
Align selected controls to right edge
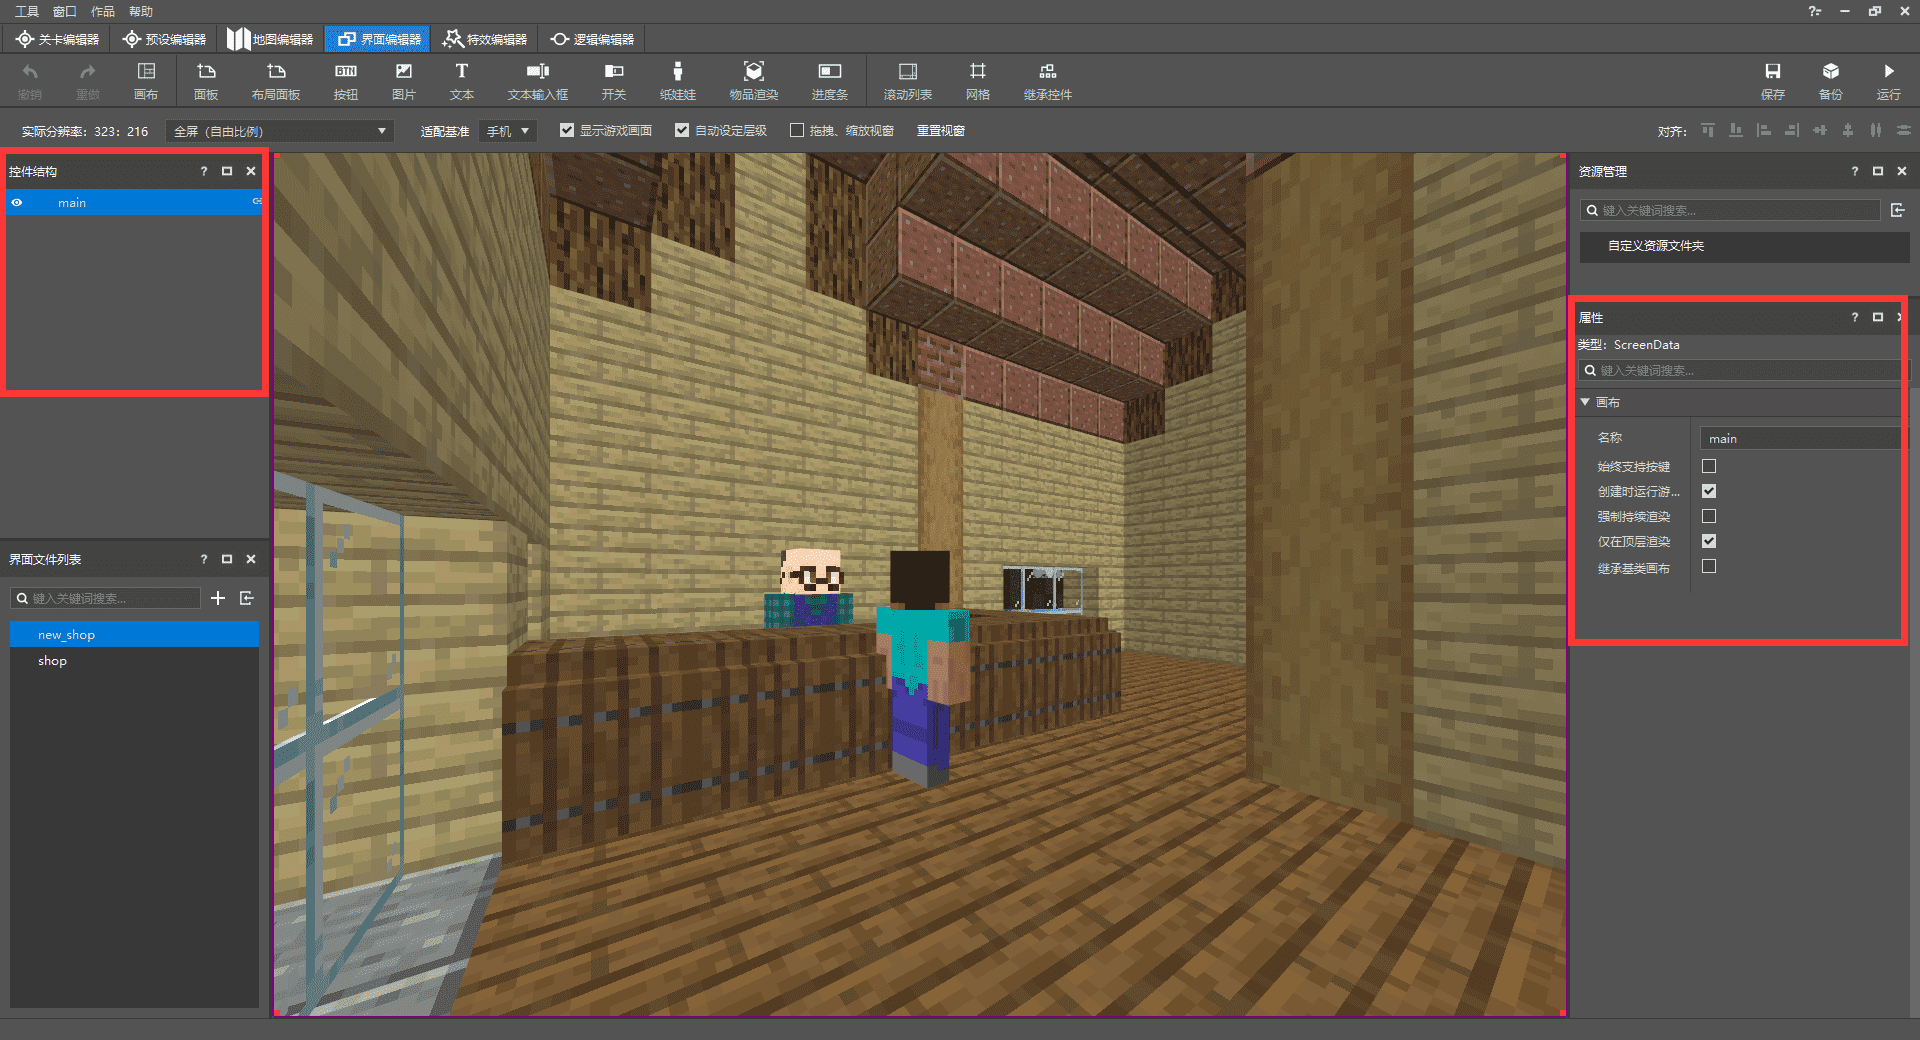point(1792,130)
